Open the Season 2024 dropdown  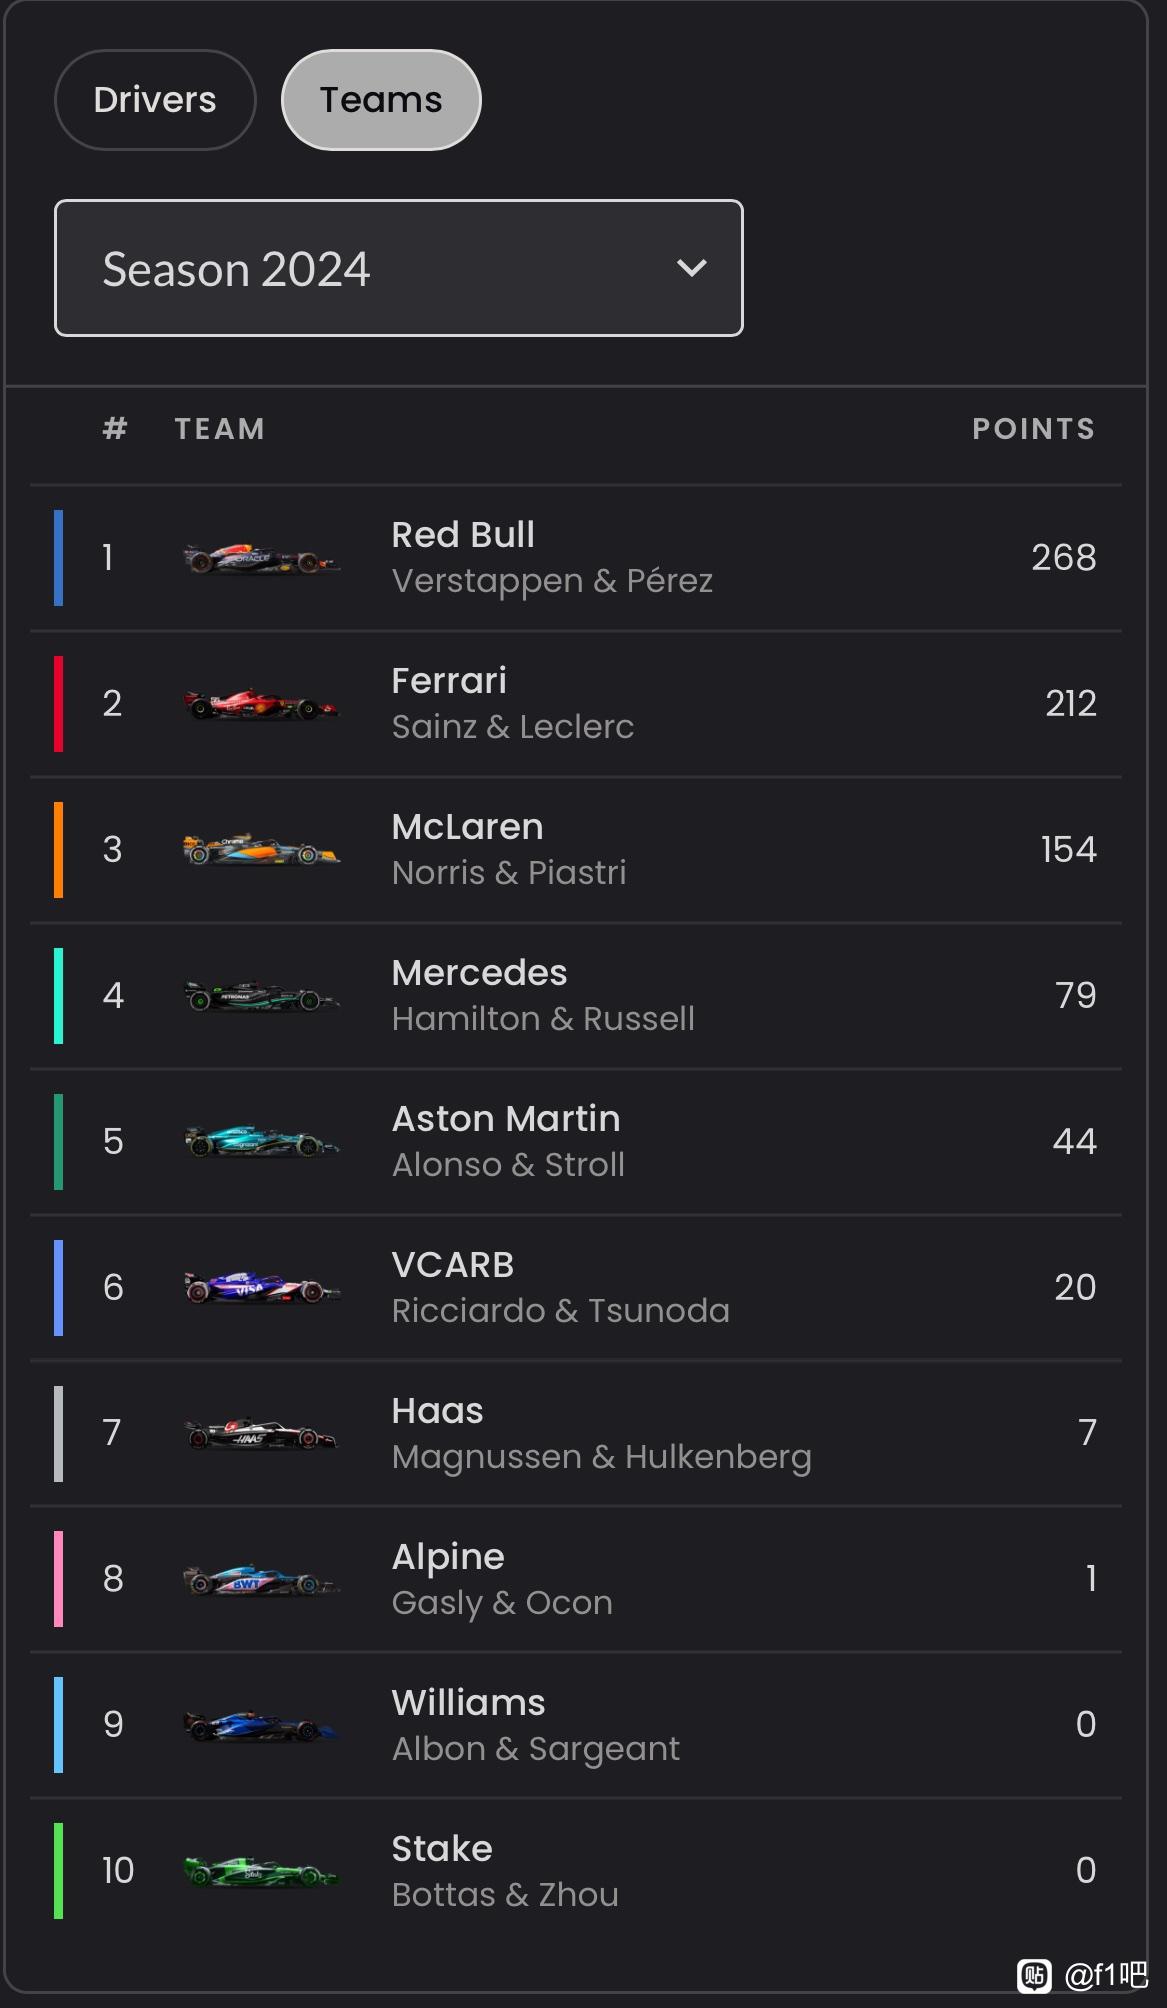click(398, 268)
